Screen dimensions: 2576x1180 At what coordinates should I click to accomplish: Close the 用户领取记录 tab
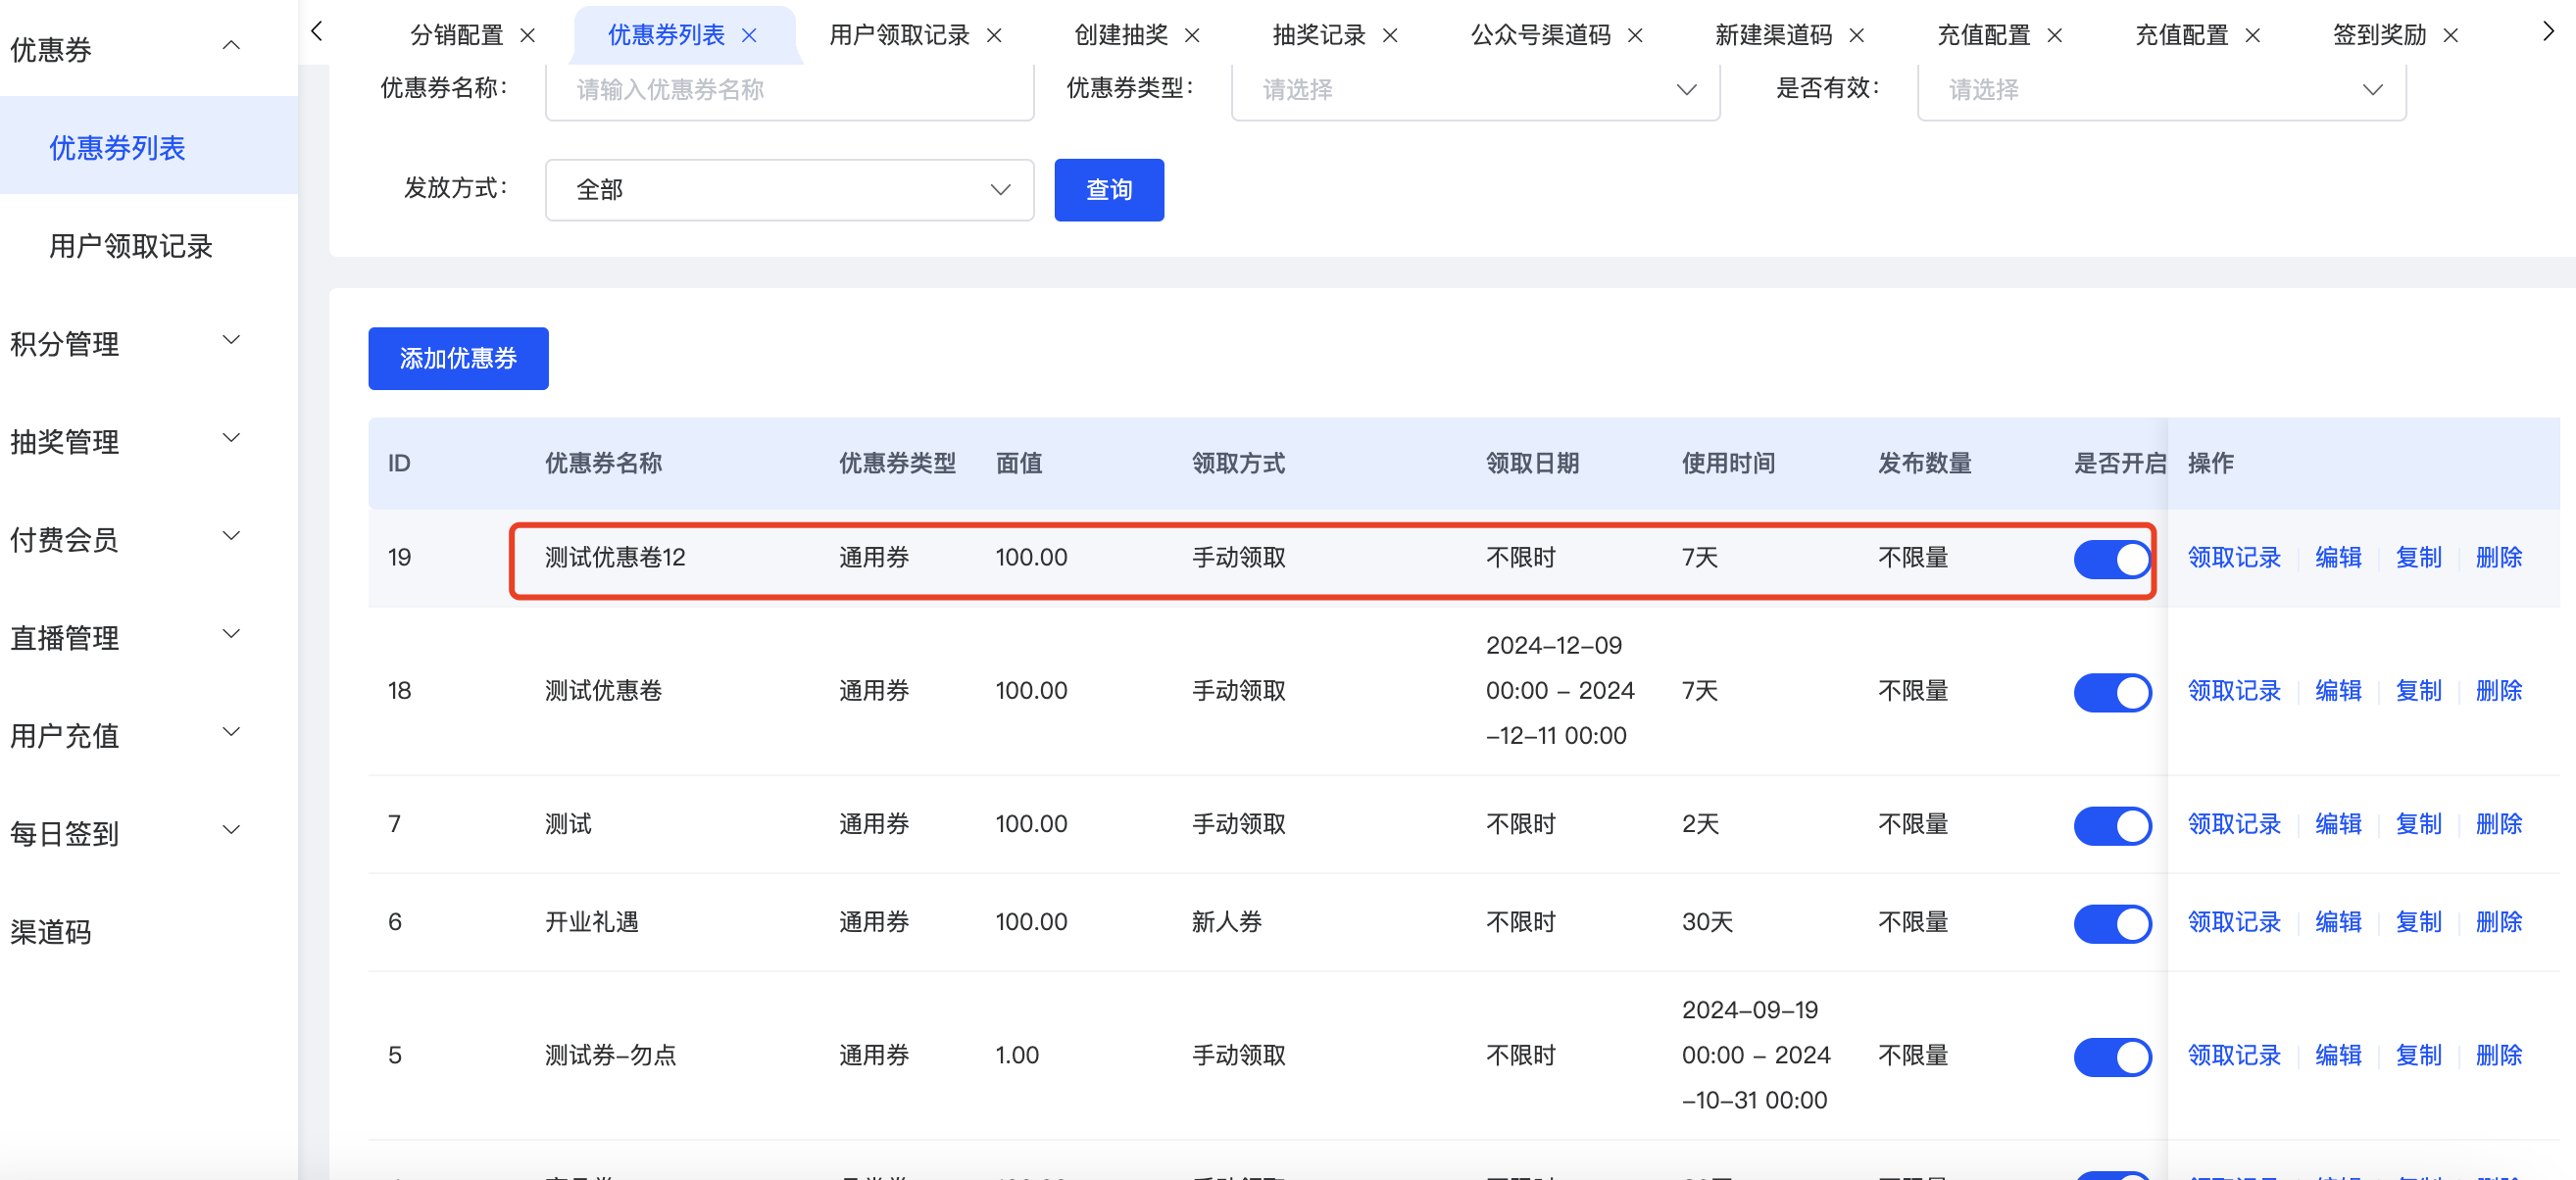click(x=994, y=36)
